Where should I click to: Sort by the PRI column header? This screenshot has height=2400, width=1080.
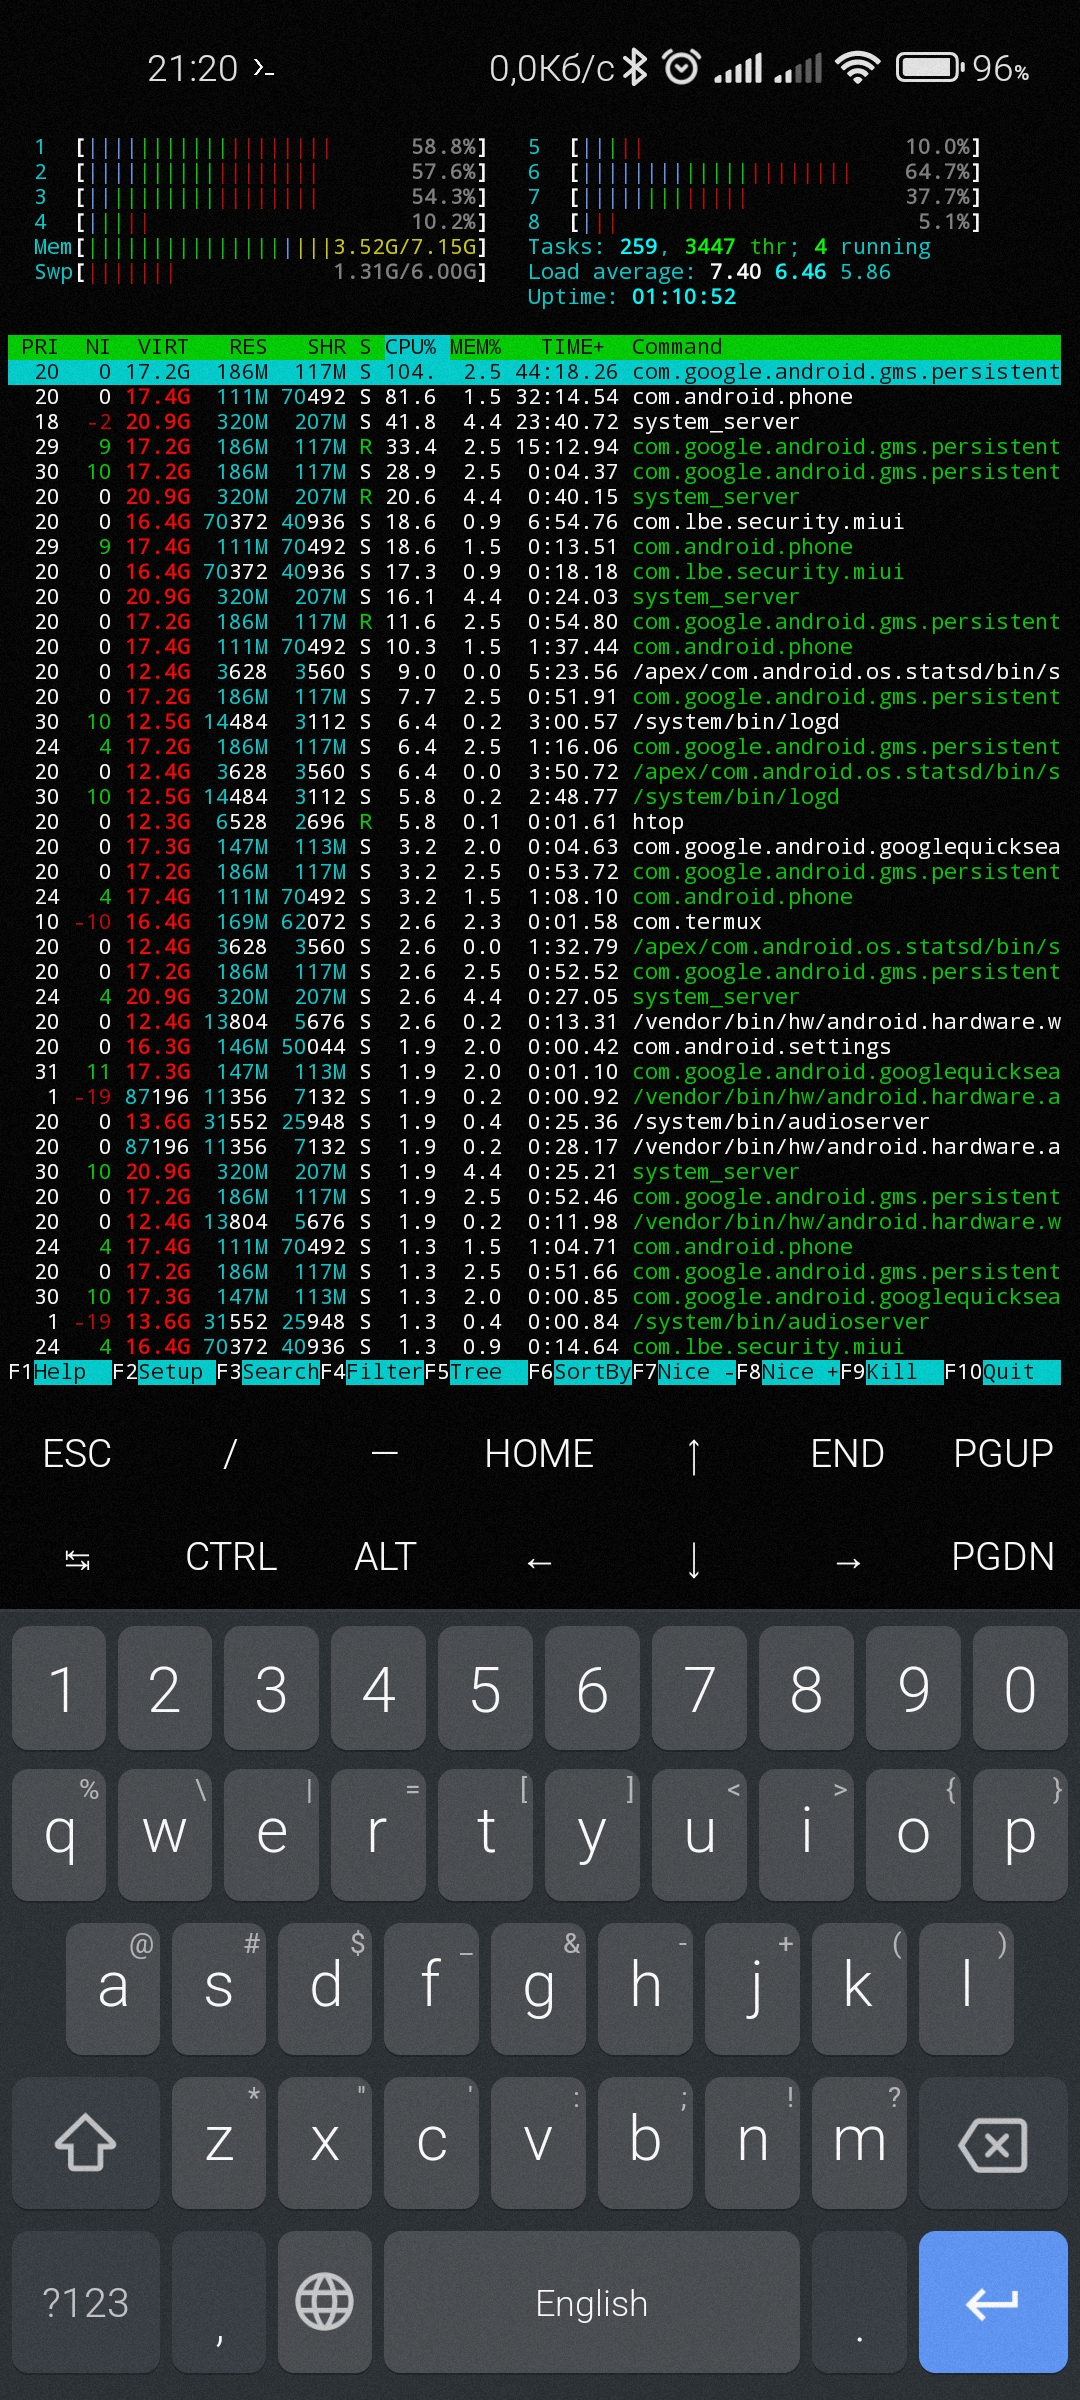pyautogui.click(x=40, y=347)
